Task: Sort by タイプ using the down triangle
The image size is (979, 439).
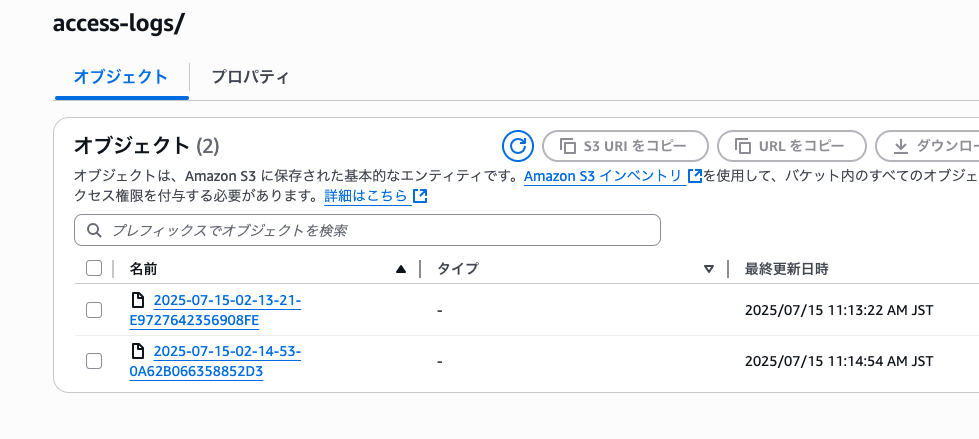Action: pos(709,269)
